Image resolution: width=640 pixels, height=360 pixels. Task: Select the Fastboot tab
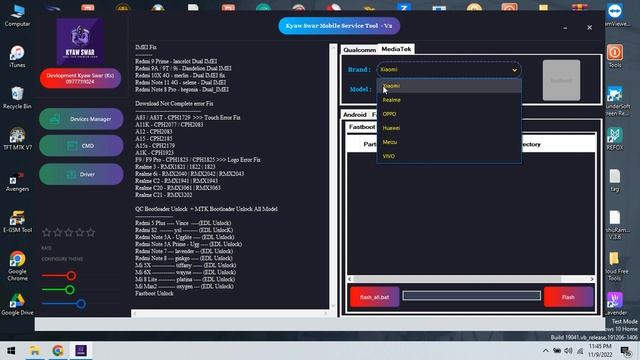click(362, 127)
